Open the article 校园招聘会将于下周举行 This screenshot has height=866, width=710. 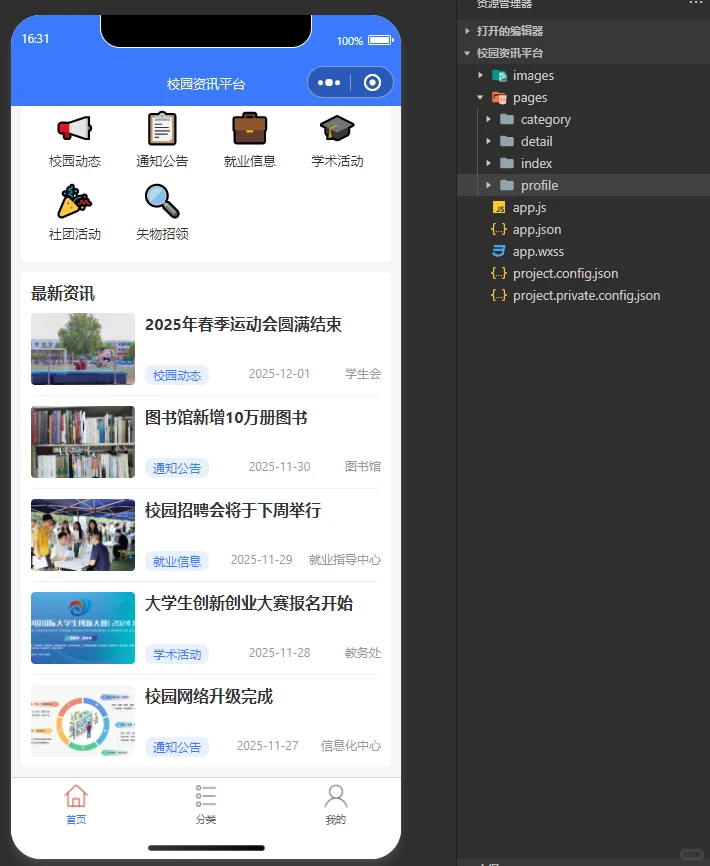tap(232, 510)
